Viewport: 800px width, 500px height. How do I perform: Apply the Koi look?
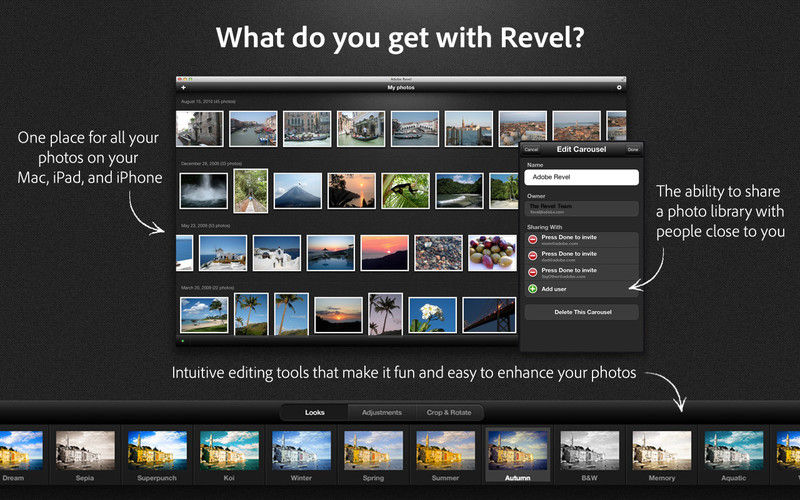(x=230, y=451)
